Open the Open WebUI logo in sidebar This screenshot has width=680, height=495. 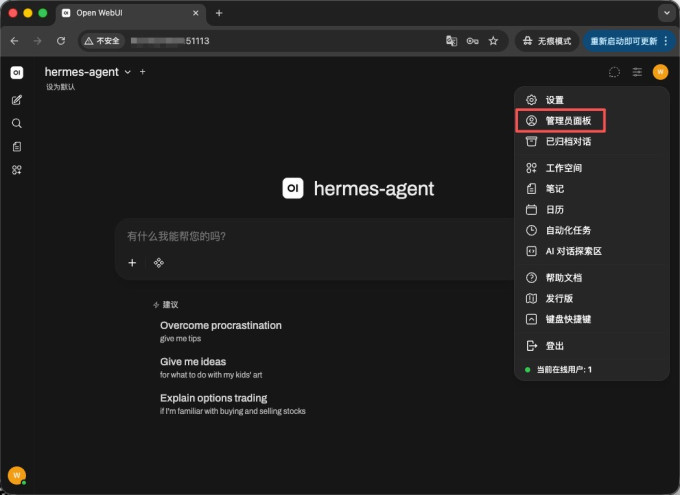coord(16,72)
